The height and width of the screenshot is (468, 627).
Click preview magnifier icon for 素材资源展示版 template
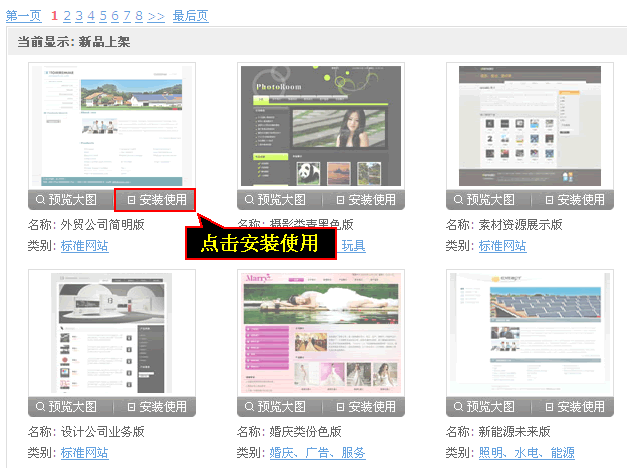459,200
